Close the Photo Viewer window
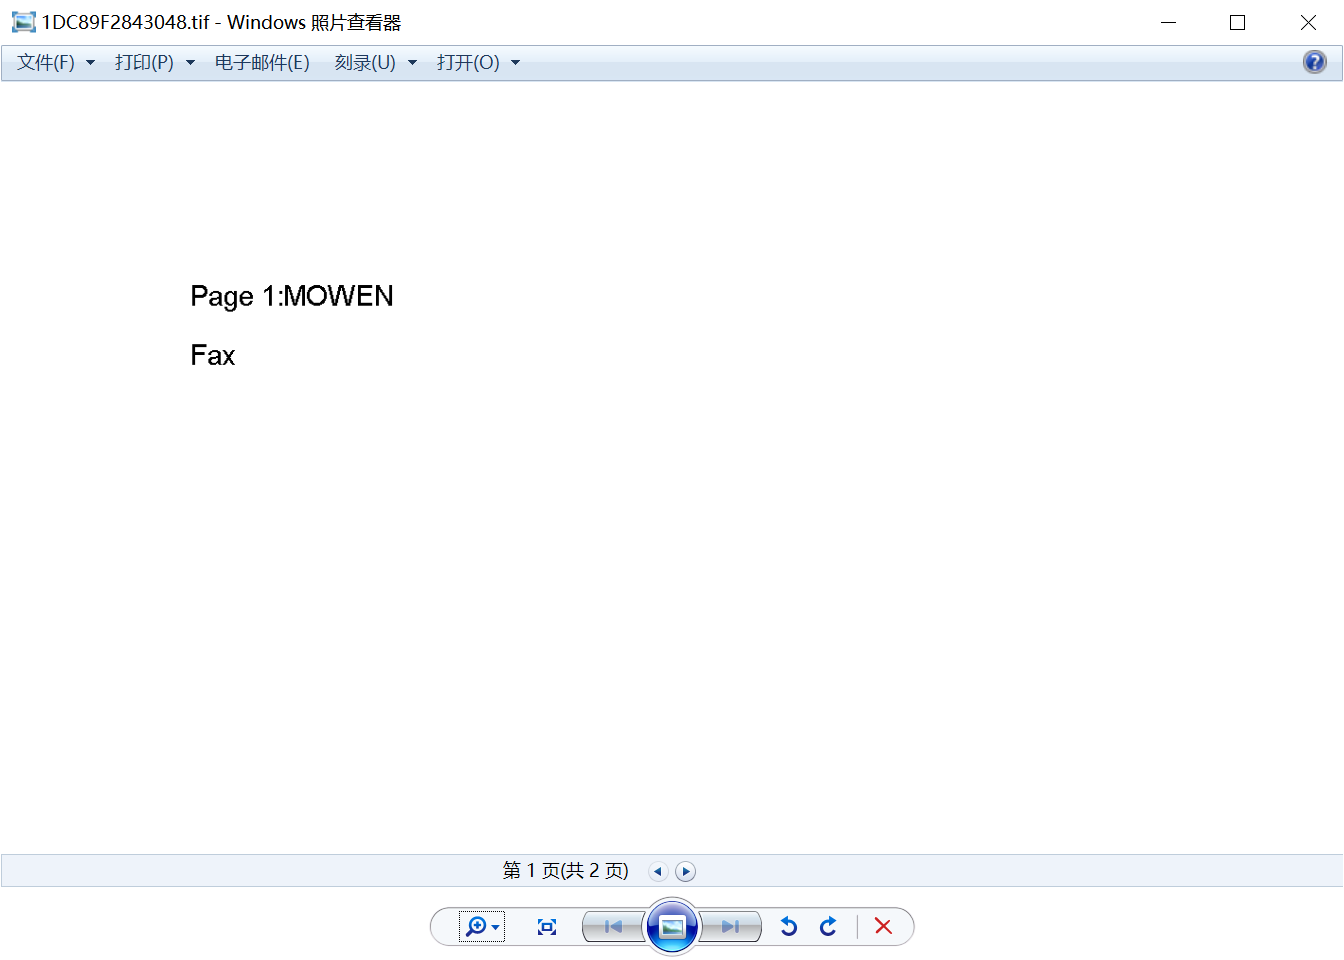The height and width of the screenshot is (960, 1344). click(x=1308, y=22)
